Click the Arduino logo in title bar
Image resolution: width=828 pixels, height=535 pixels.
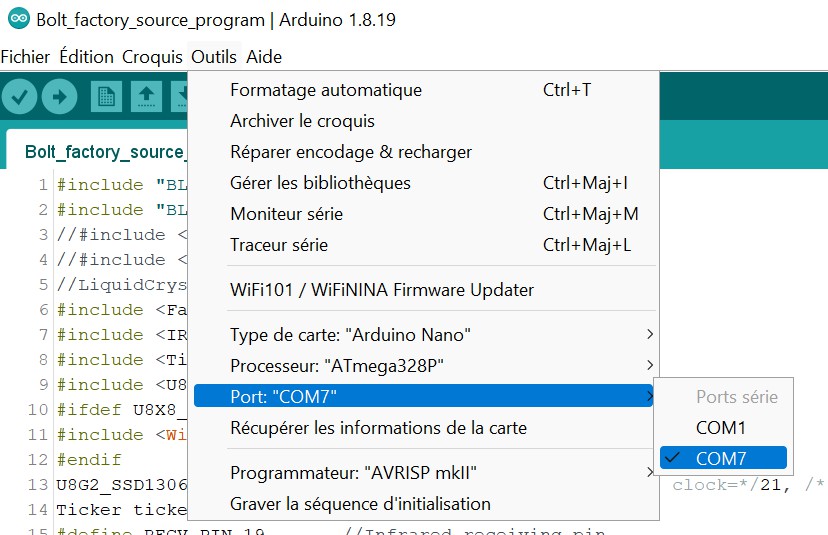(x=19, y=19)
